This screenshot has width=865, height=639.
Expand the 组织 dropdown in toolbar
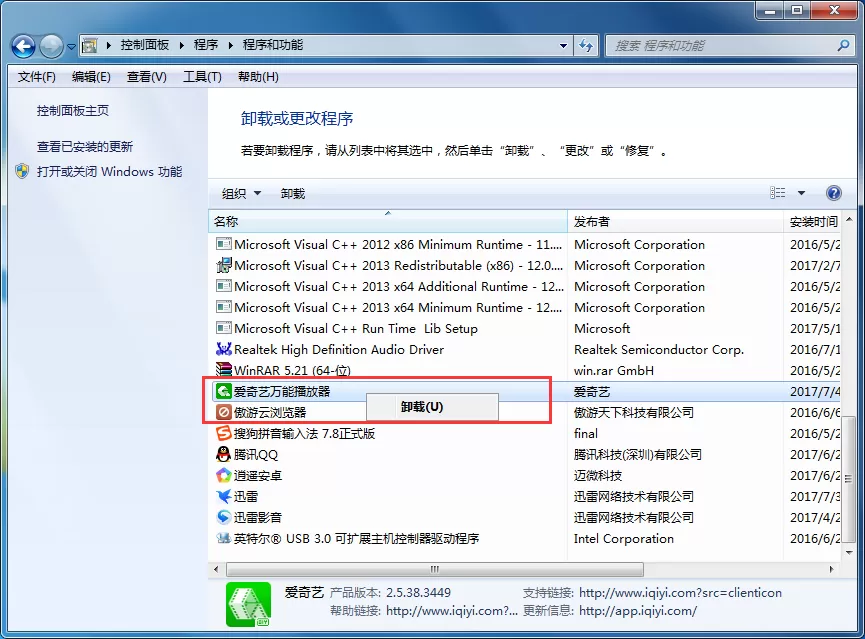tap(241, 194)
